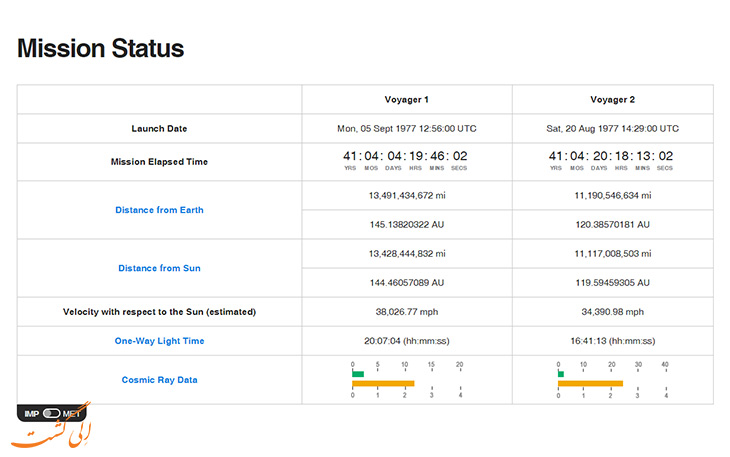Click the value 11,190,546,634 mi
730x457 pixels.
[613, 195]
